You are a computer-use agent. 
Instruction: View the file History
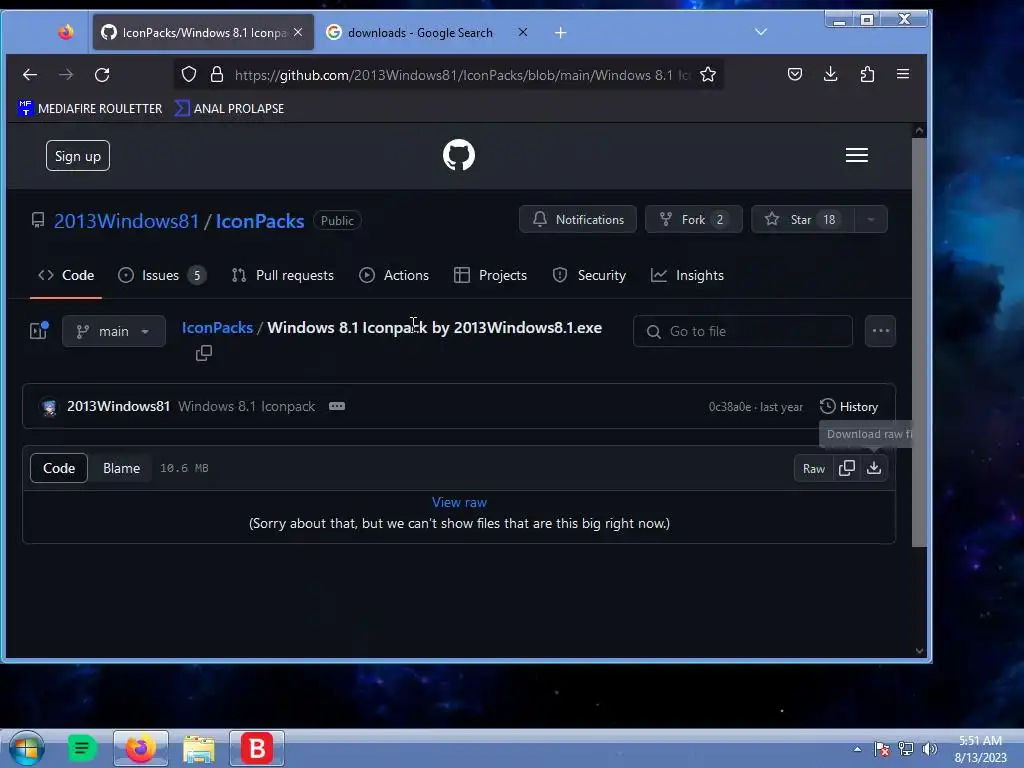(849, 407)
